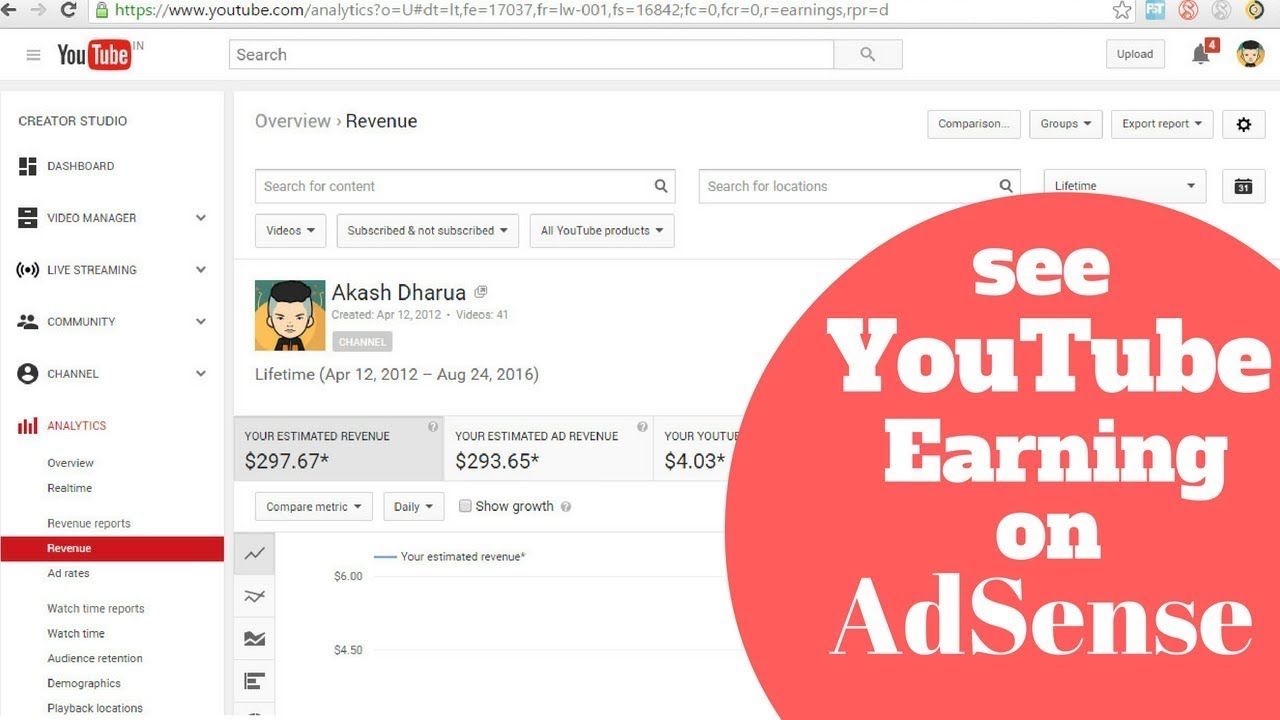
Task: Click the yellow and navy ring extension icon
Action: pos(1254,10)
